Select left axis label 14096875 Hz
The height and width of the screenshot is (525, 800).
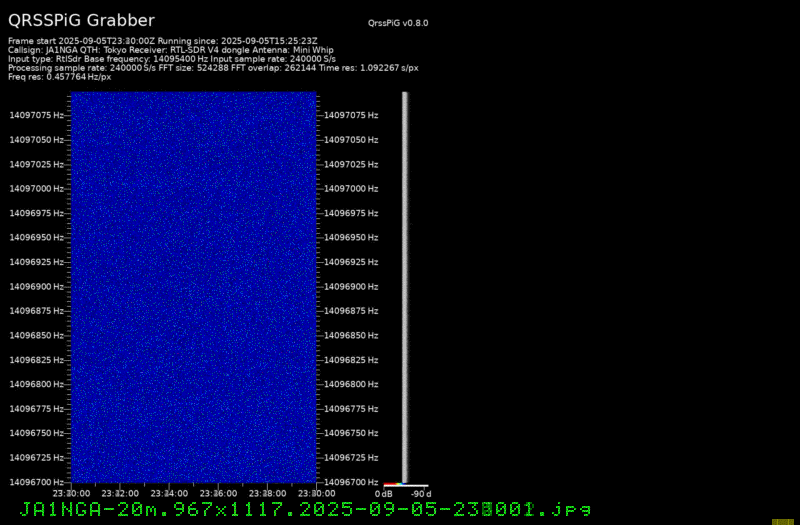(36, 311)
